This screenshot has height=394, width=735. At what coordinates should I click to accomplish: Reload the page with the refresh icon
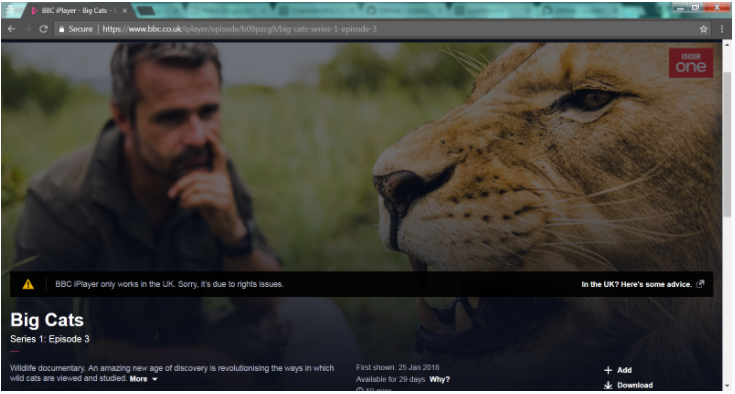(44, 29)
